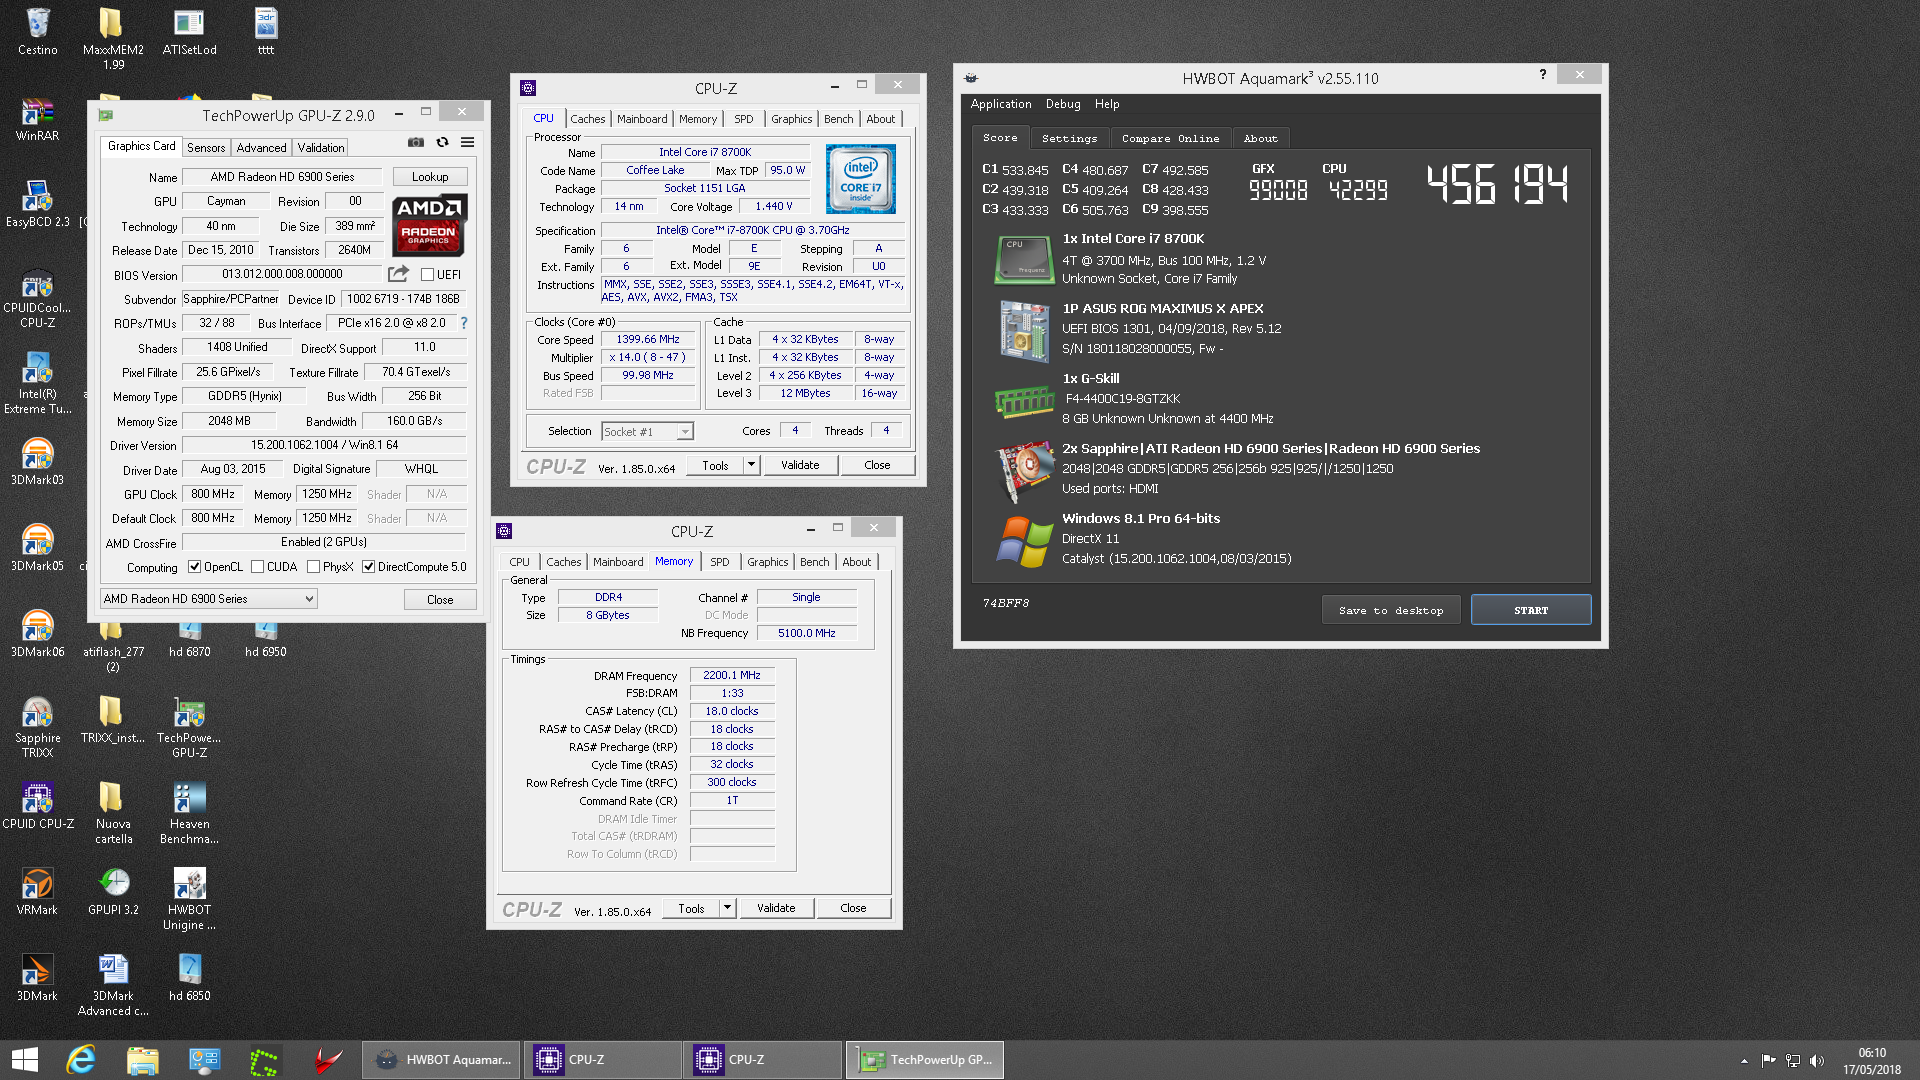
Task: Click Lookup button in GPU-Z
Action: (x=430, y=177)
